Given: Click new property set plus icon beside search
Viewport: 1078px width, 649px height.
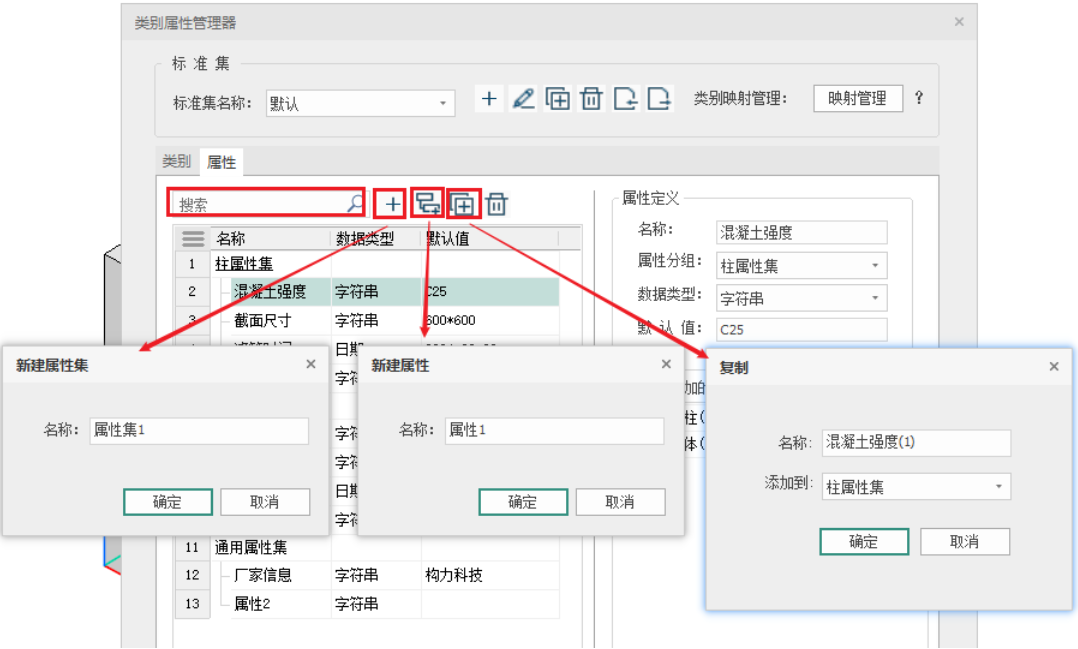Looking at the screenshot, I should click(x=393, y=204).
